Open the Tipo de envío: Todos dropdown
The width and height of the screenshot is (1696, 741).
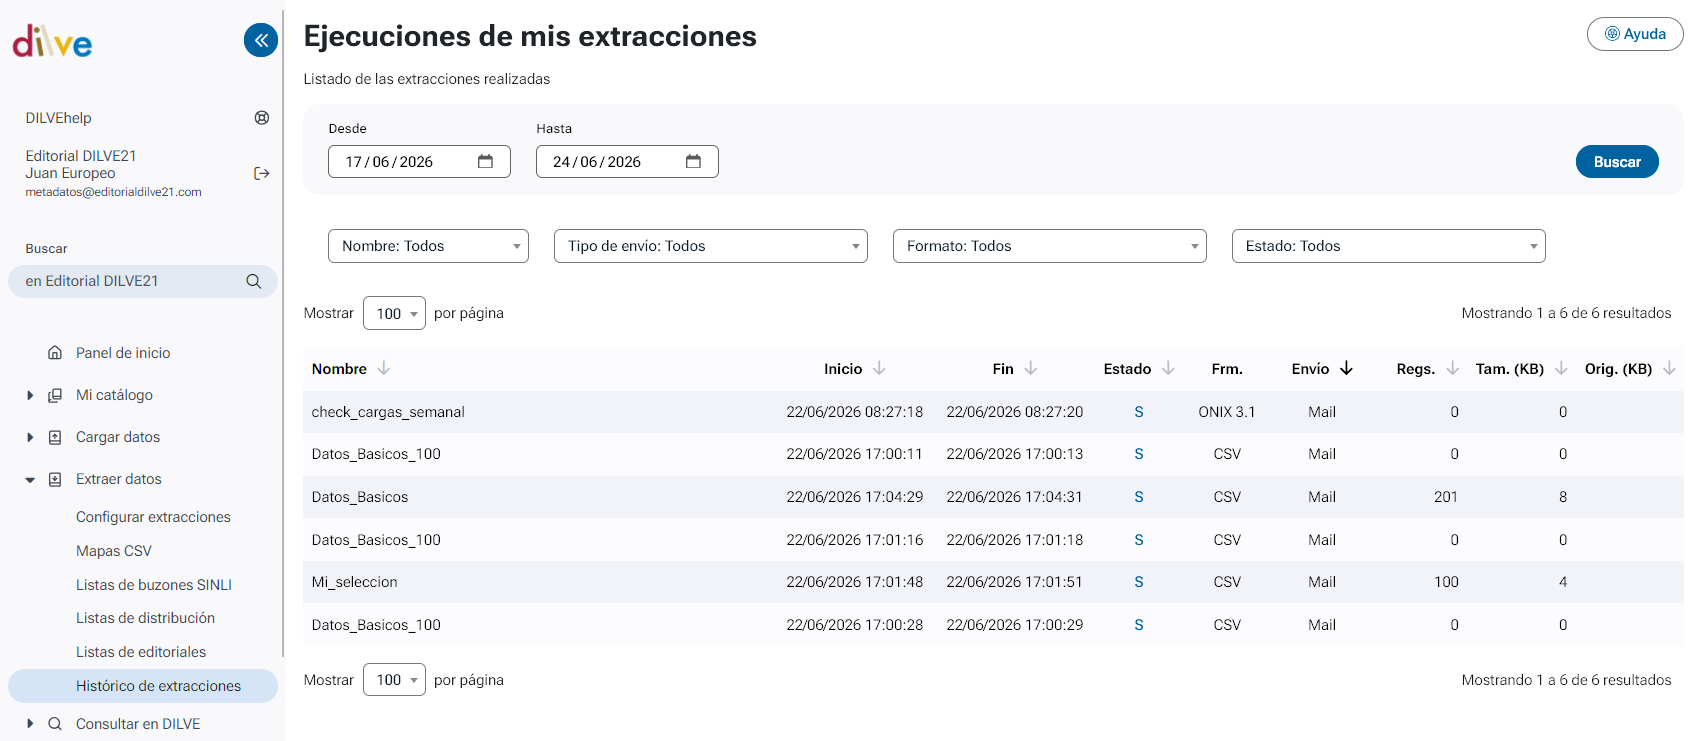[x=711, y=246]
